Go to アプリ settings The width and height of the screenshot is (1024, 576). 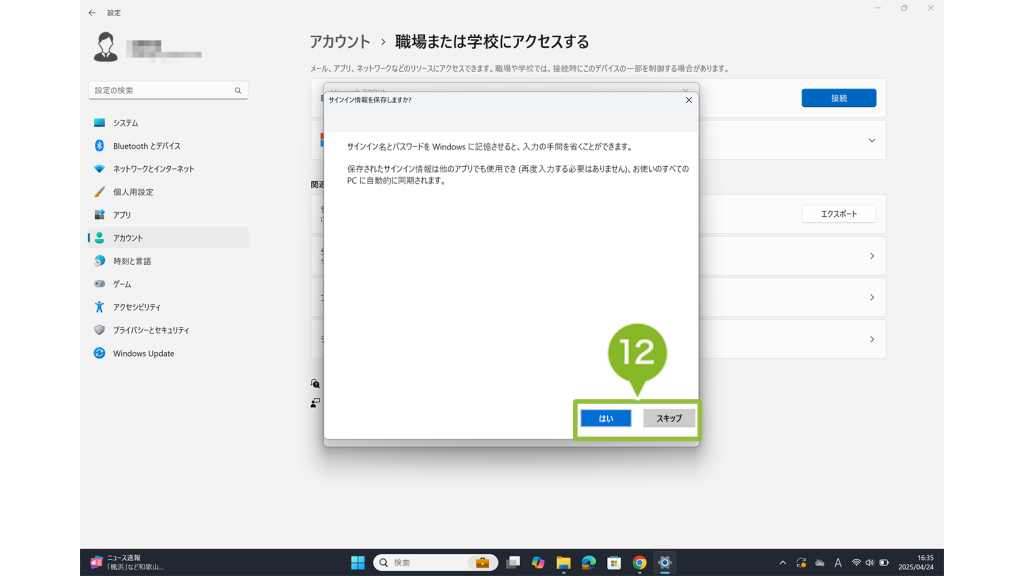tap(122, 215)
